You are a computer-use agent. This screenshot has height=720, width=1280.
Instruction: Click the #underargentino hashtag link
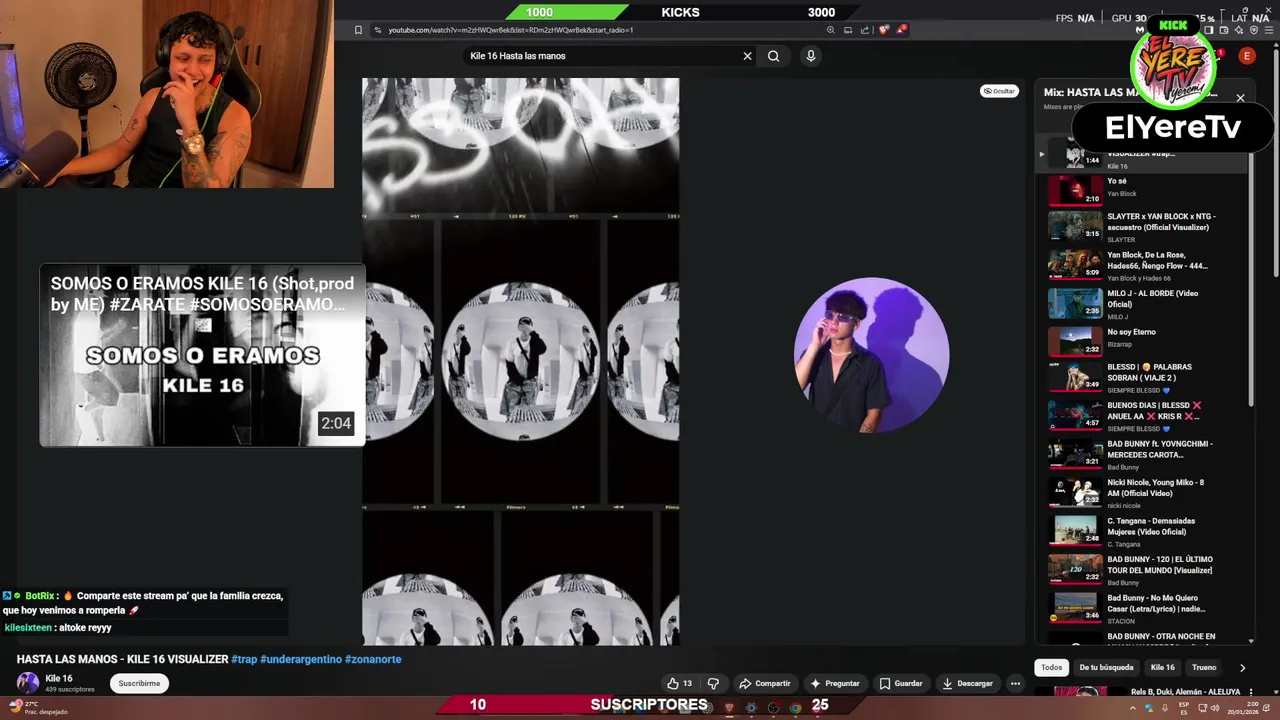[x=300, y=659]
